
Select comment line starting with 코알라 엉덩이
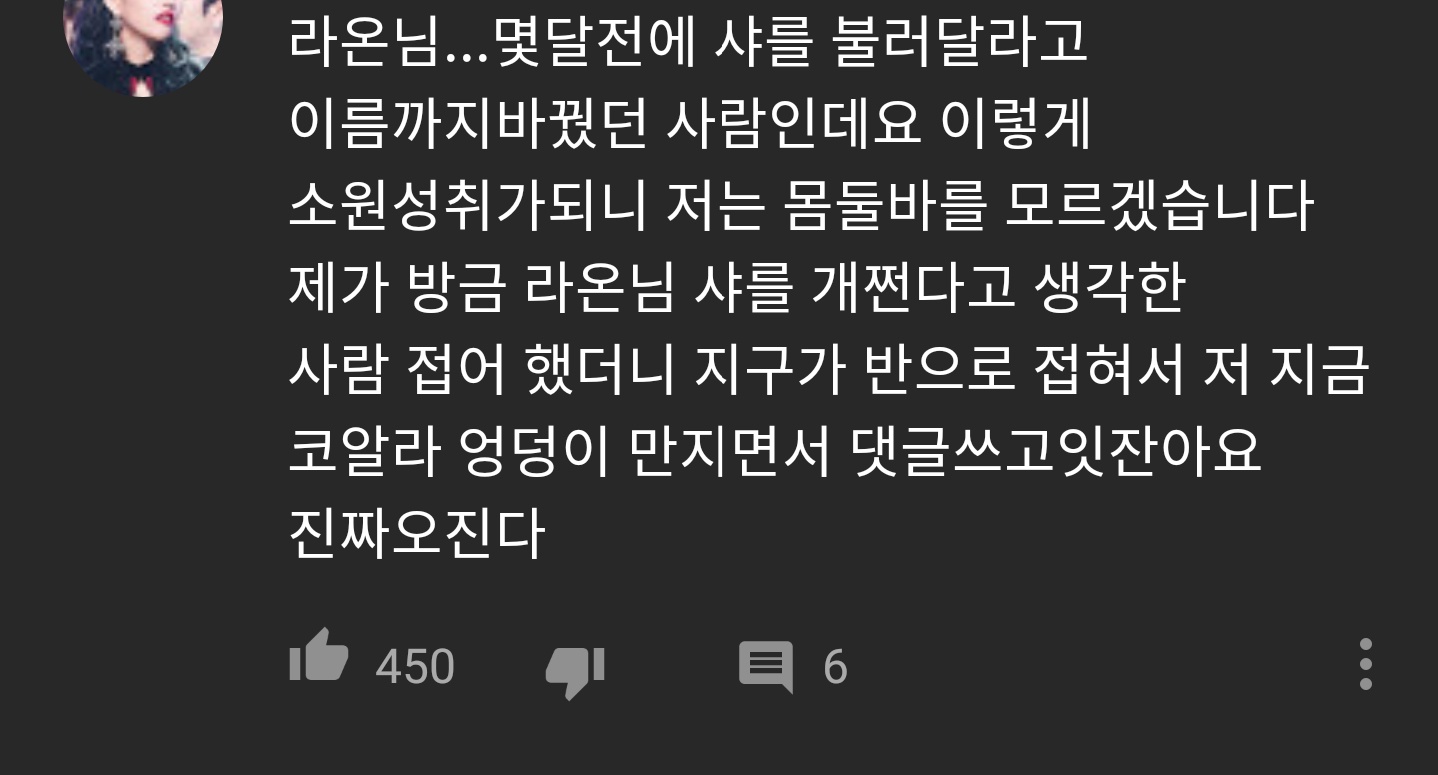[x=775, y=453]
